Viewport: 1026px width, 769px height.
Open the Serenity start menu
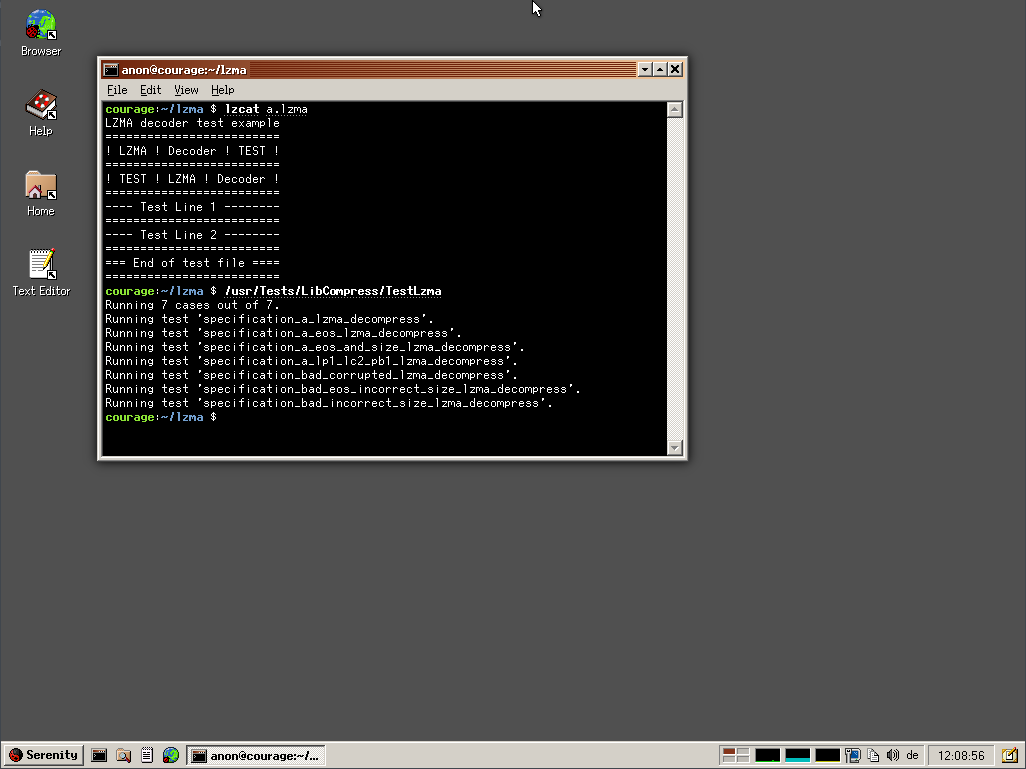pos(43,755)
